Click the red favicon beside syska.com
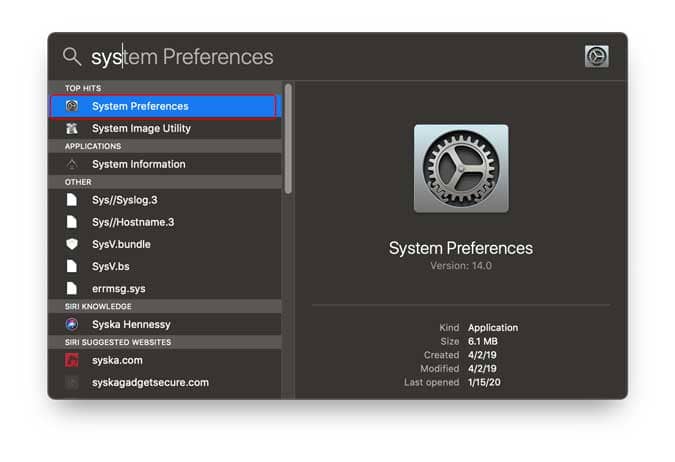The height and width of the screenshot is (462, 675). [x=72, y=360]
